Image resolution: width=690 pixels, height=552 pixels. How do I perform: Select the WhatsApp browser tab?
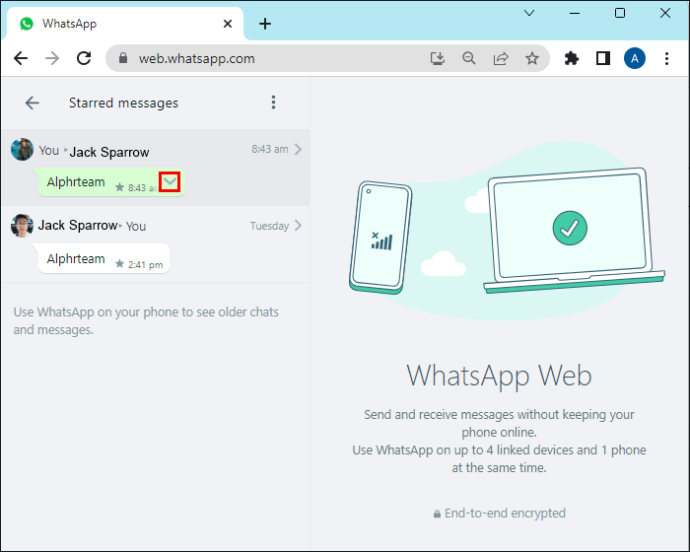coord(123,23)
